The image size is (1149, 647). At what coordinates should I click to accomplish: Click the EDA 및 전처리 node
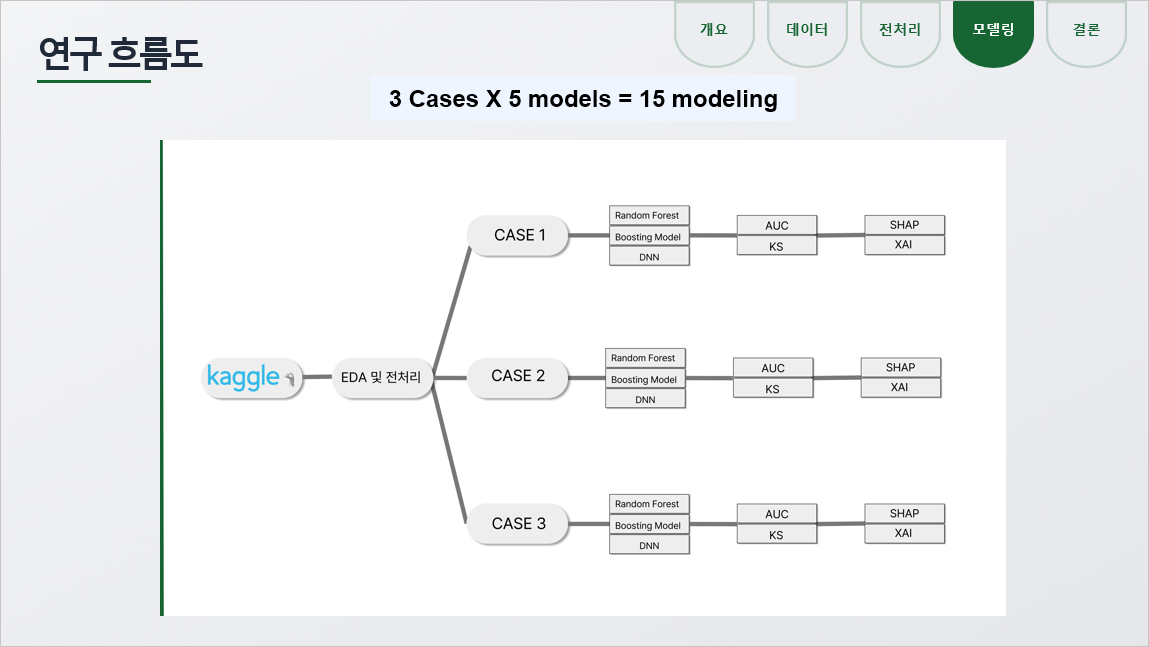(382, 378)
